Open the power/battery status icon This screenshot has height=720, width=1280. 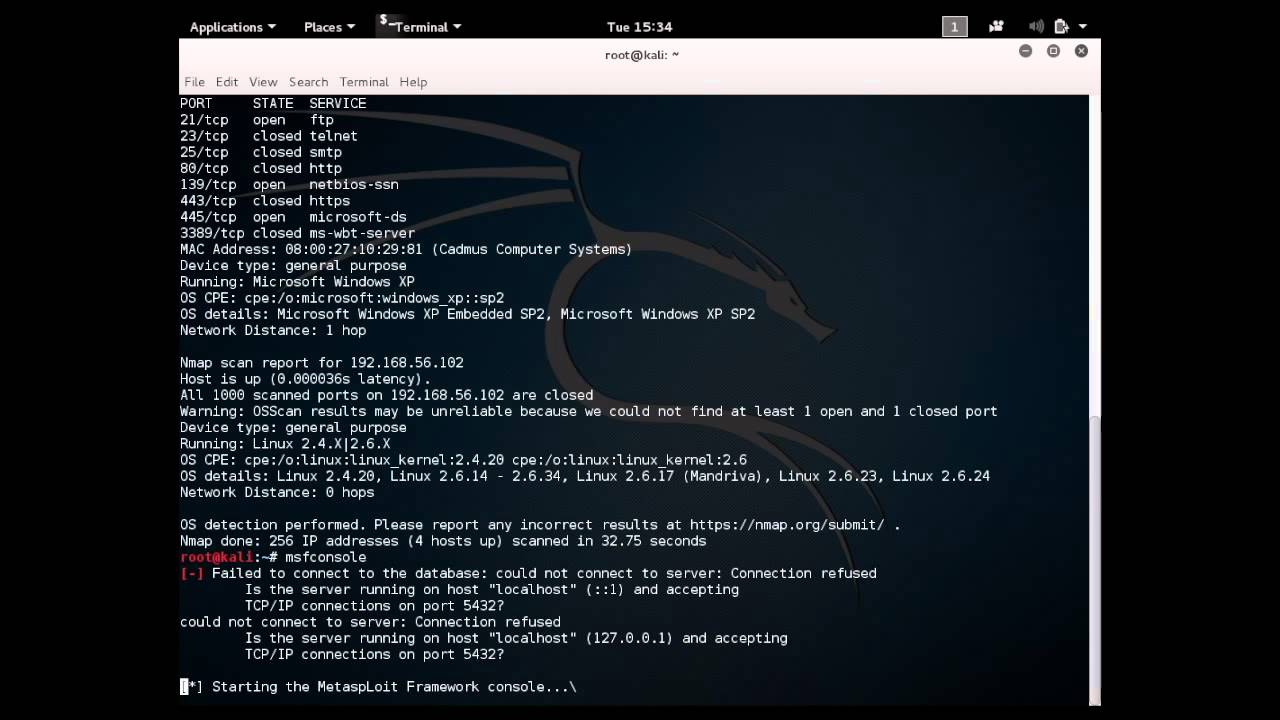click(1062, 27)
